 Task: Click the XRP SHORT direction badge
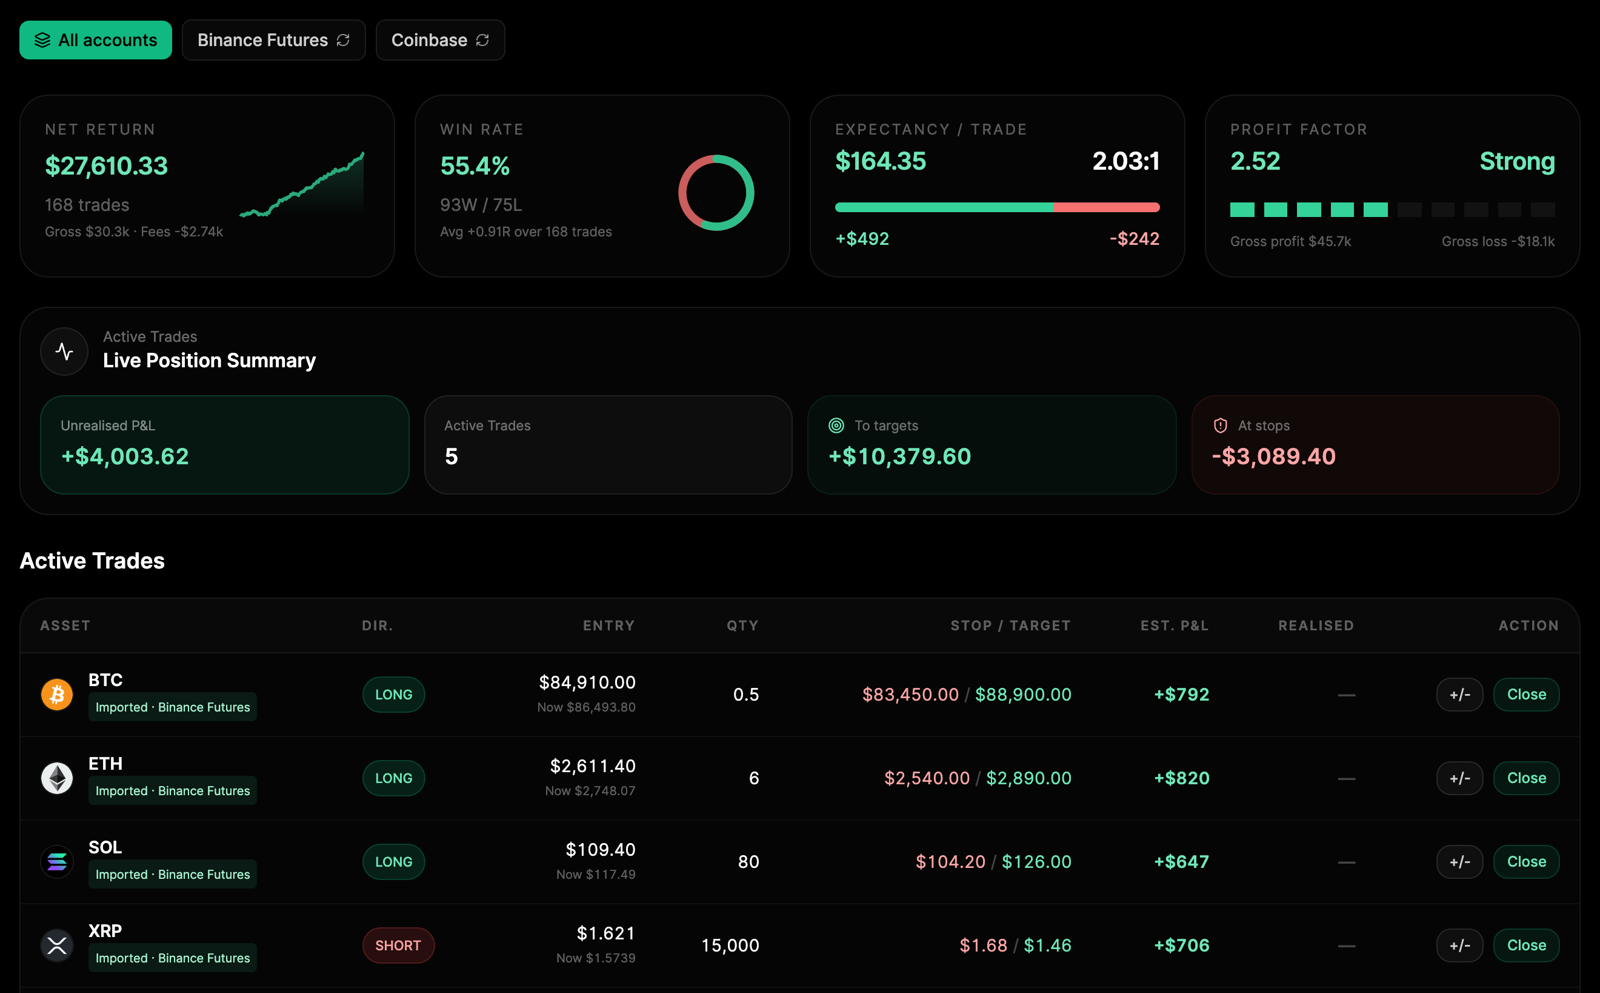tap(398, 945)
